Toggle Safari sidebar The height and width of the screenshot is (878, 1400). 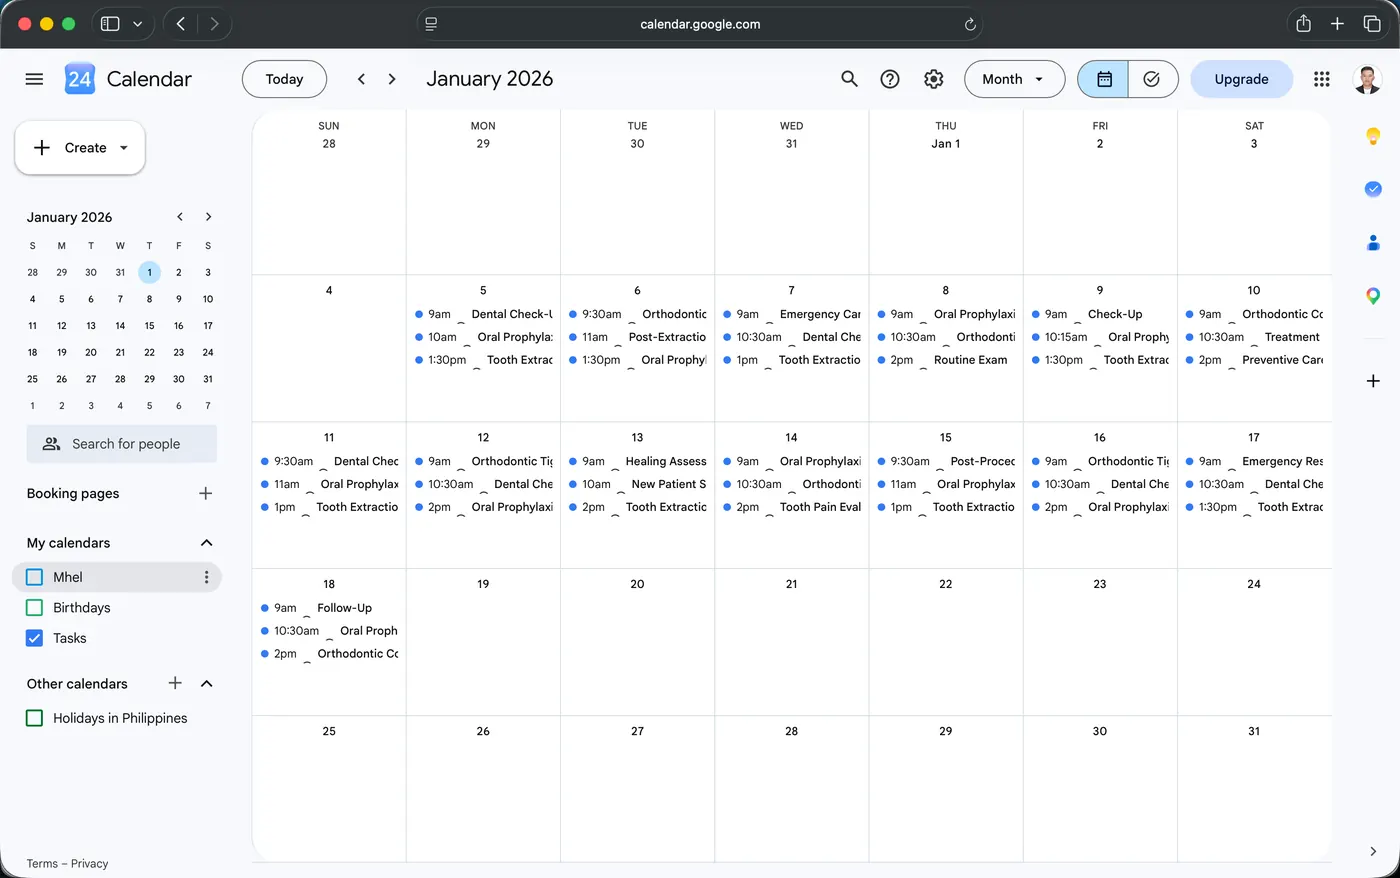click(x=110, y=23)
